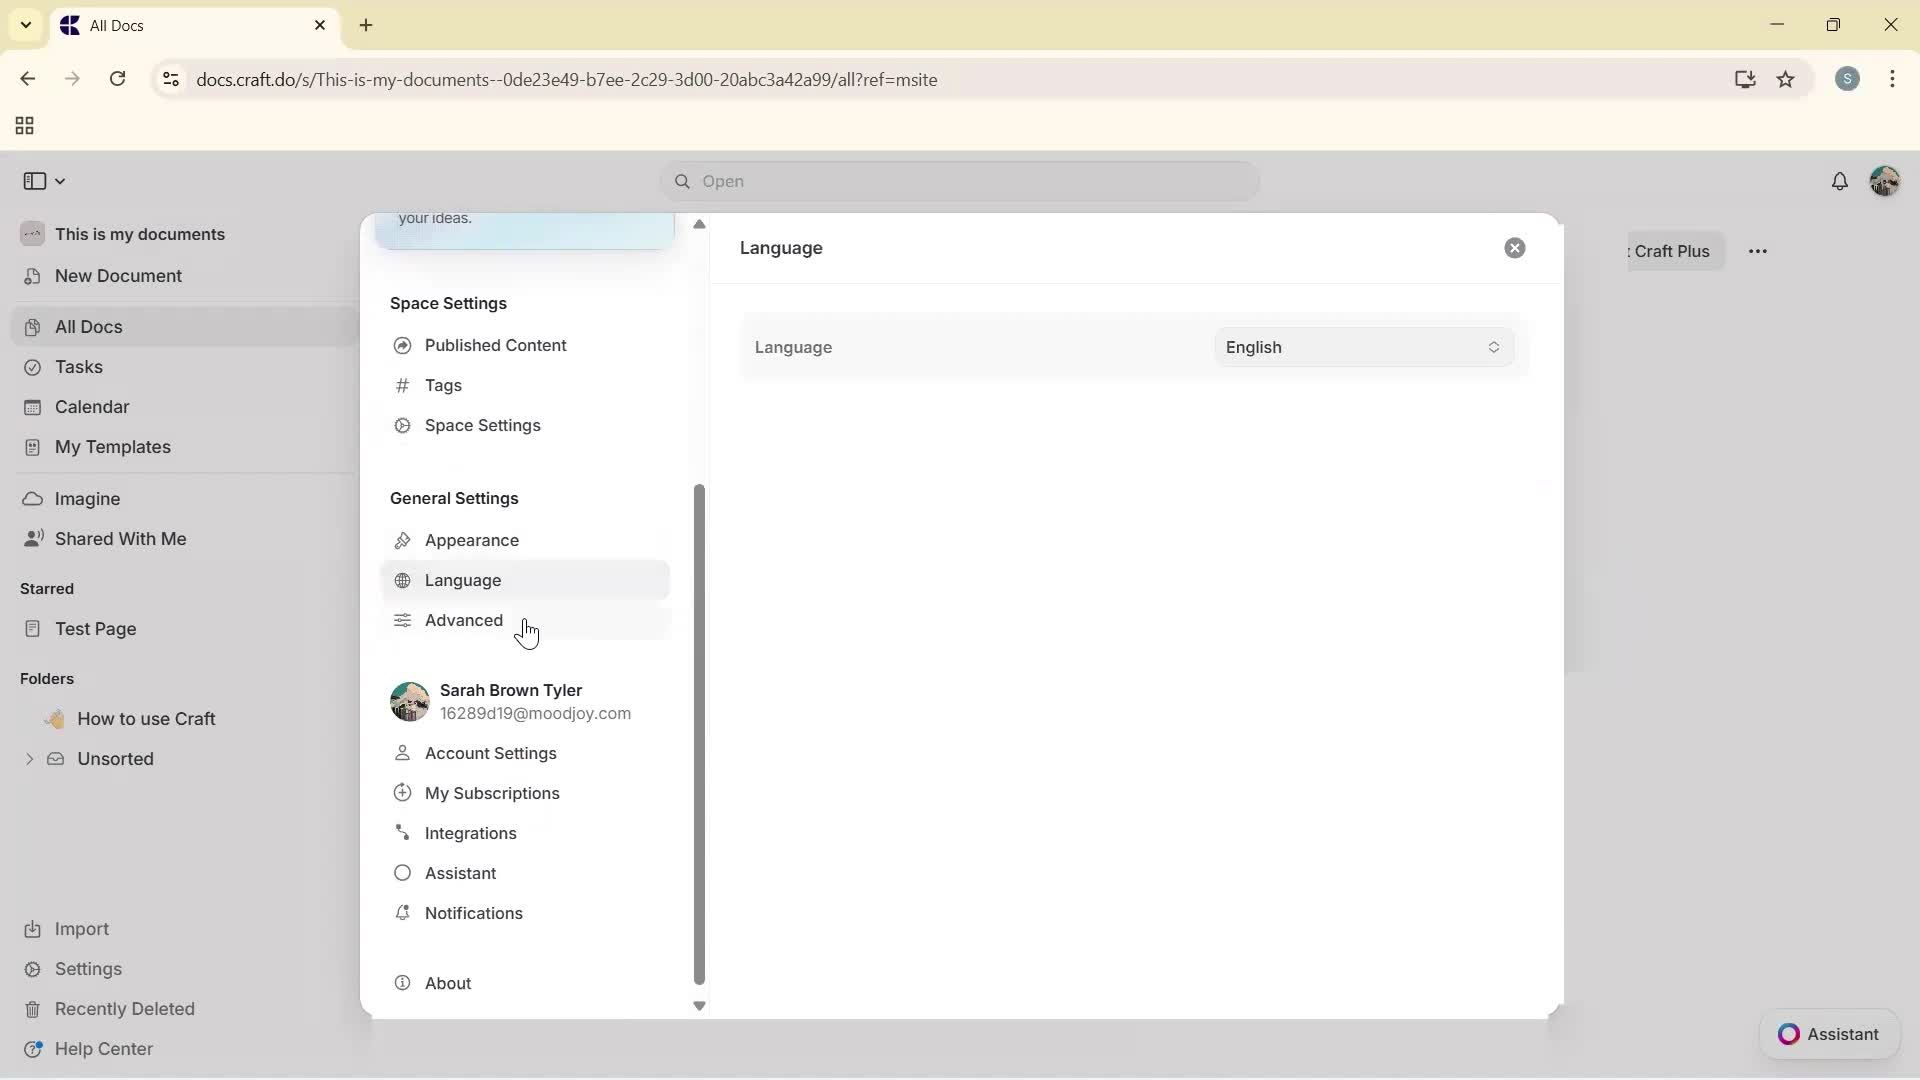Image resolution: width=1920 pixels, height=1080 pixels.
Task: Open the Integrations settings
Action: 470,833
